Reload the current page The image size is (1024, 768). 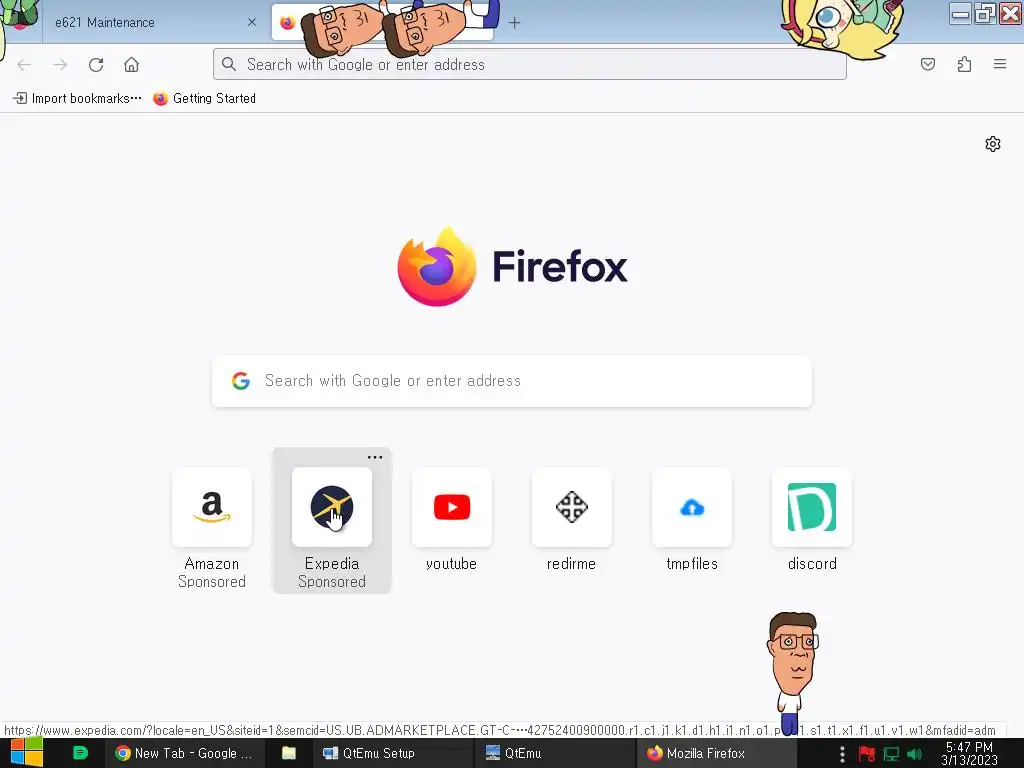(x=96, y=65)
